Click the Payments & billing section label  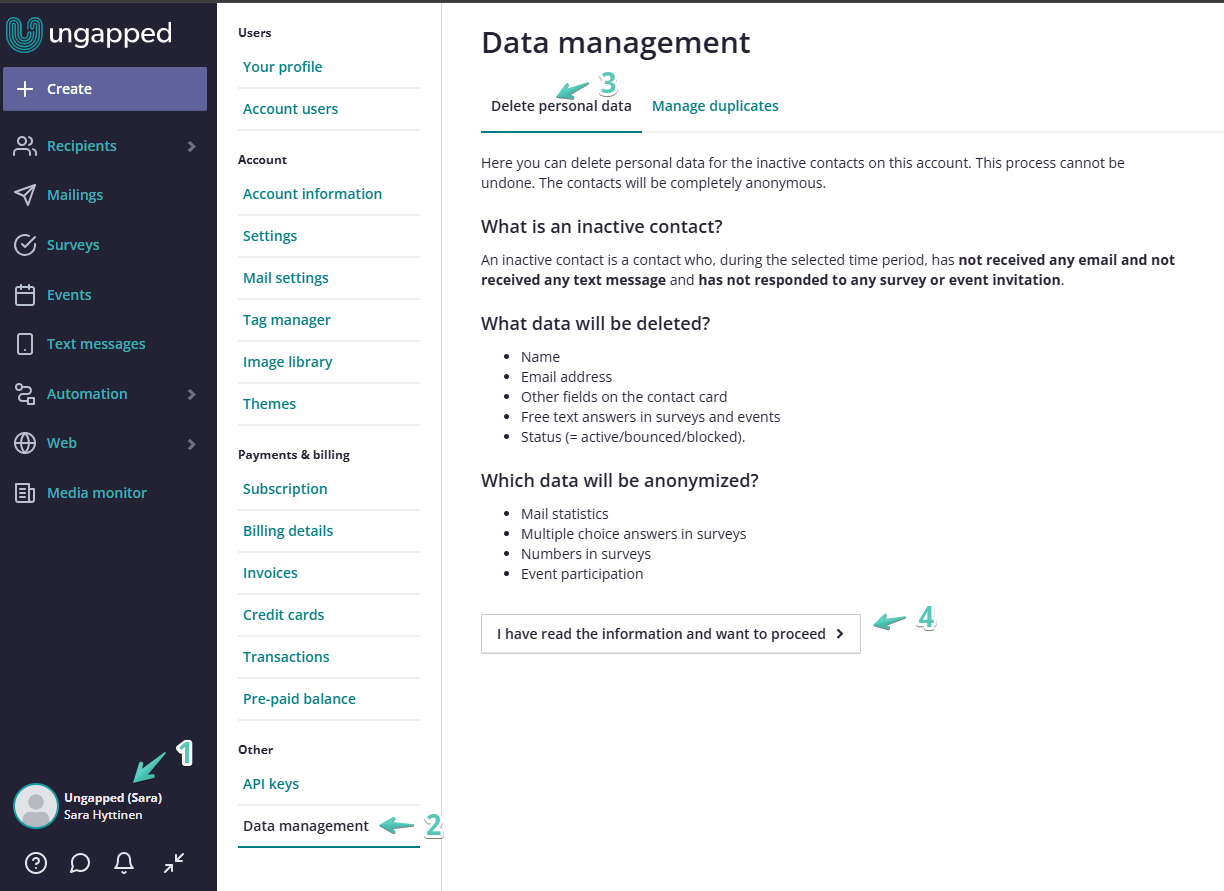294,455
